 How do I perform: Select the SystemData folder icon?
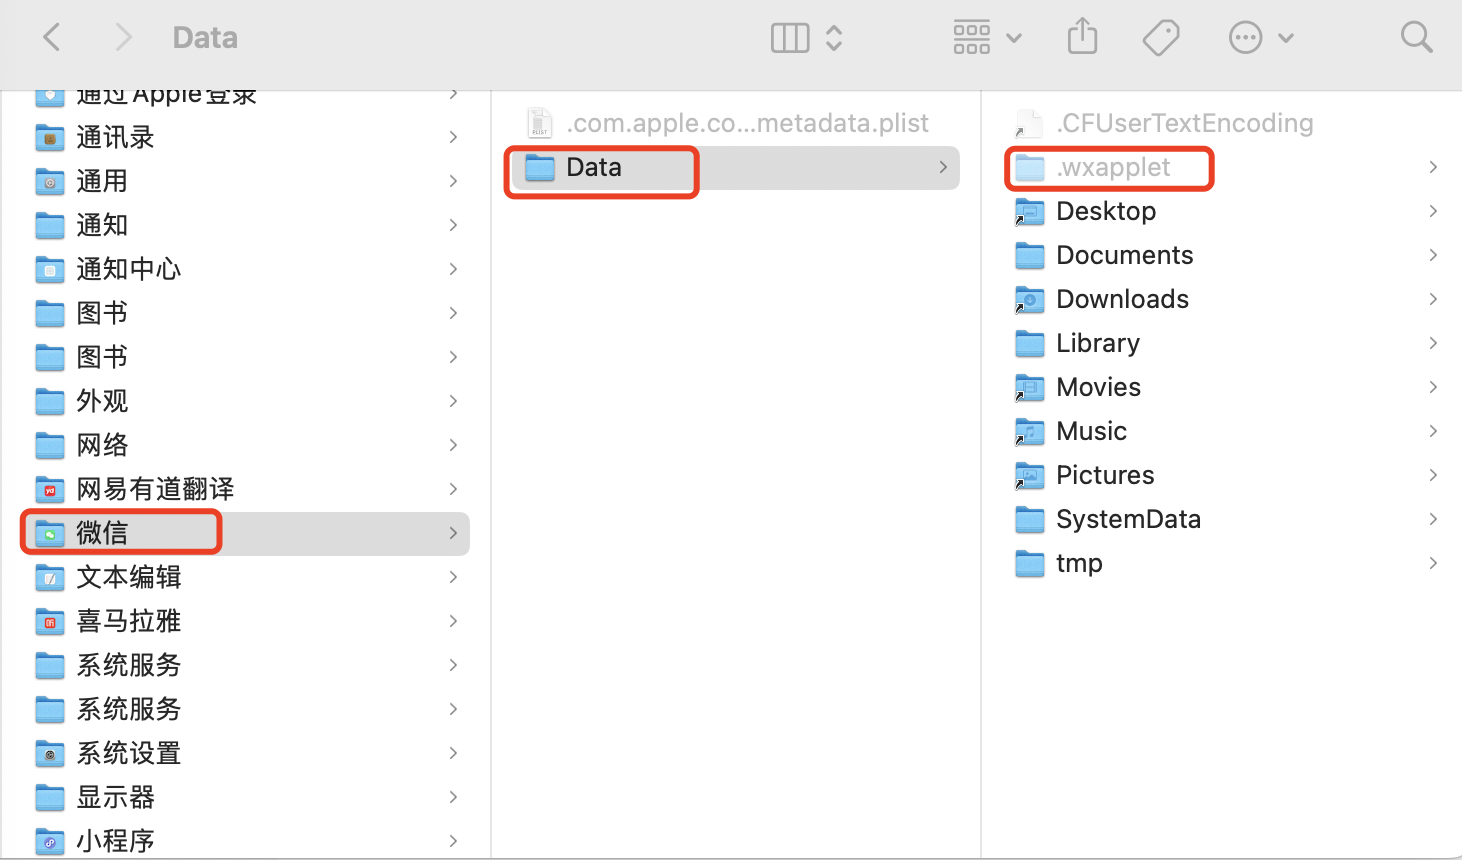(x=1030, y=519)
